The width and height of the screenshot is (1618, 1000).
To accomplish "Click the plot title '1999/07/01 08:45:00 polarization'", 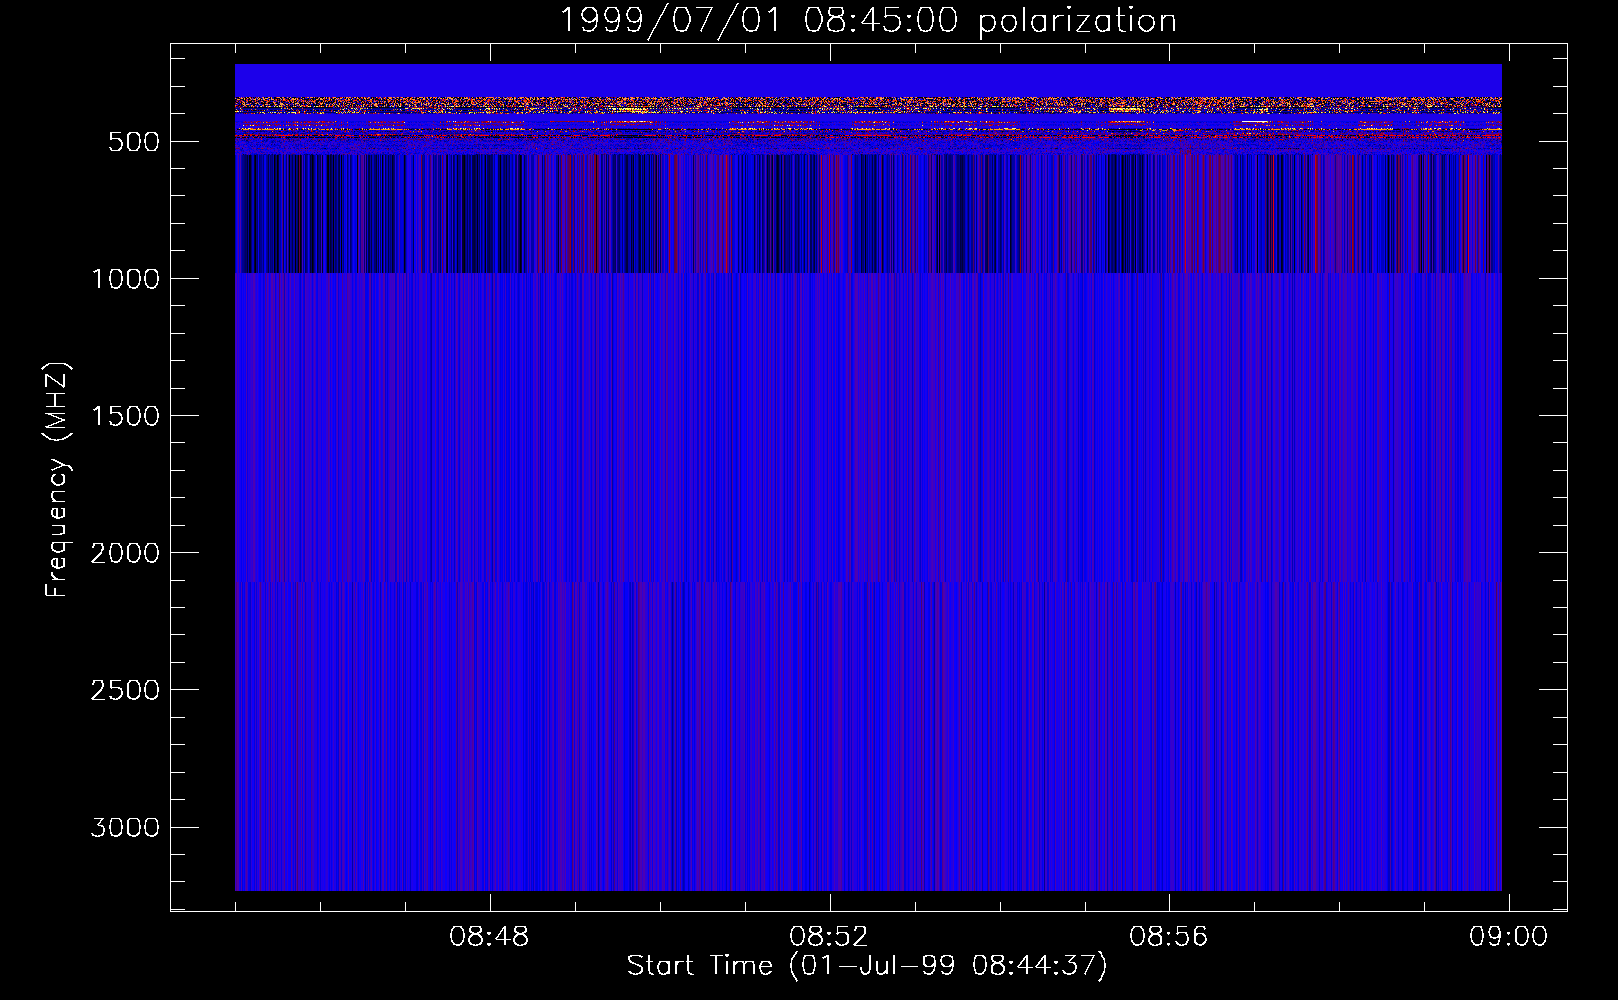I will tap(868, 20).
